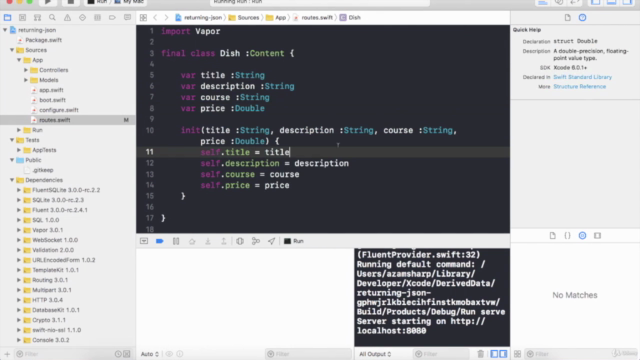Click Step Into in debug bar

tap(208, 241)
